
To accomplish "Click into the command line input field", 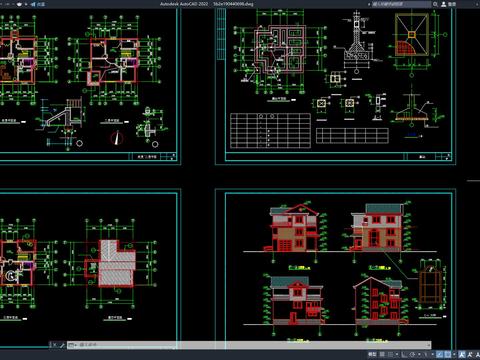I will [253, 345].
